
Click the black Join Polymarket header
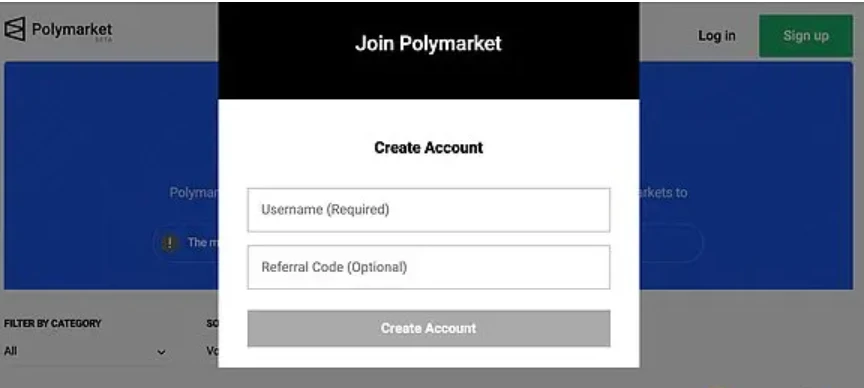(429, 51)
